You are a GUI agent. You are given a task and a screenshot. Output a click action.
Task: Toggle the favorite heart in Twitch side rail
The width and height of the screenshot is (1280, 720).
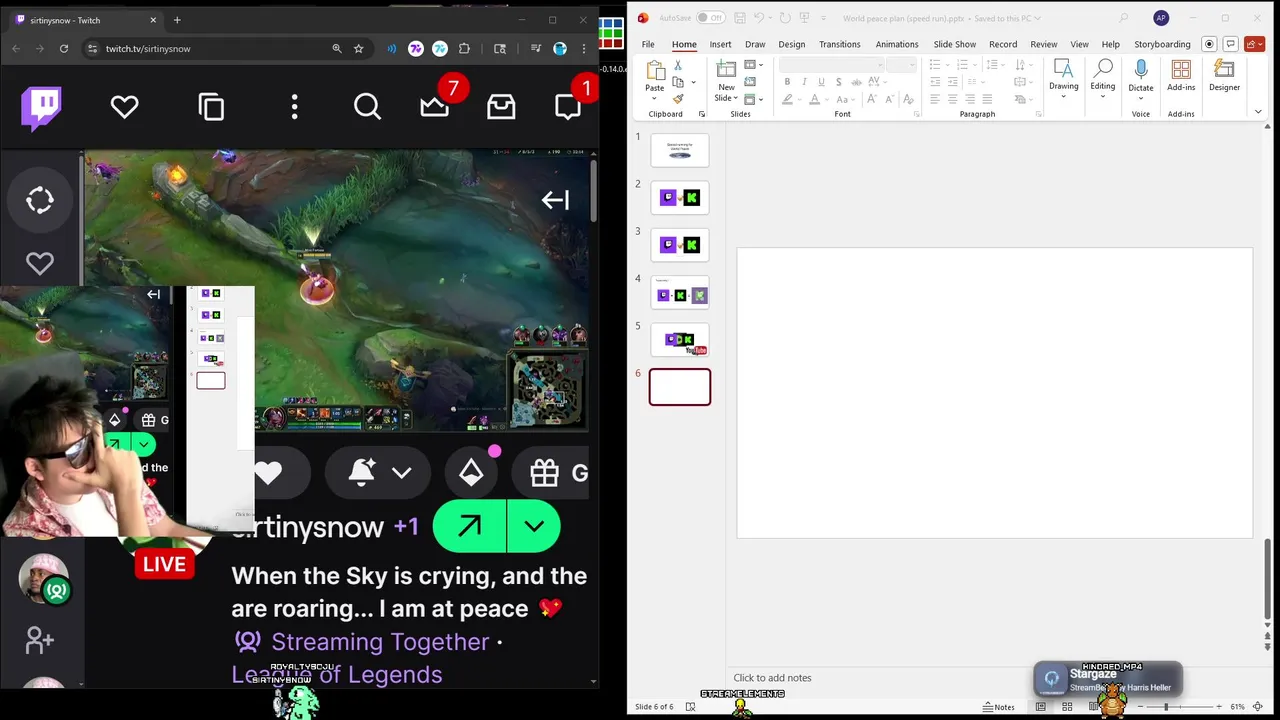(x=40, y=263)
